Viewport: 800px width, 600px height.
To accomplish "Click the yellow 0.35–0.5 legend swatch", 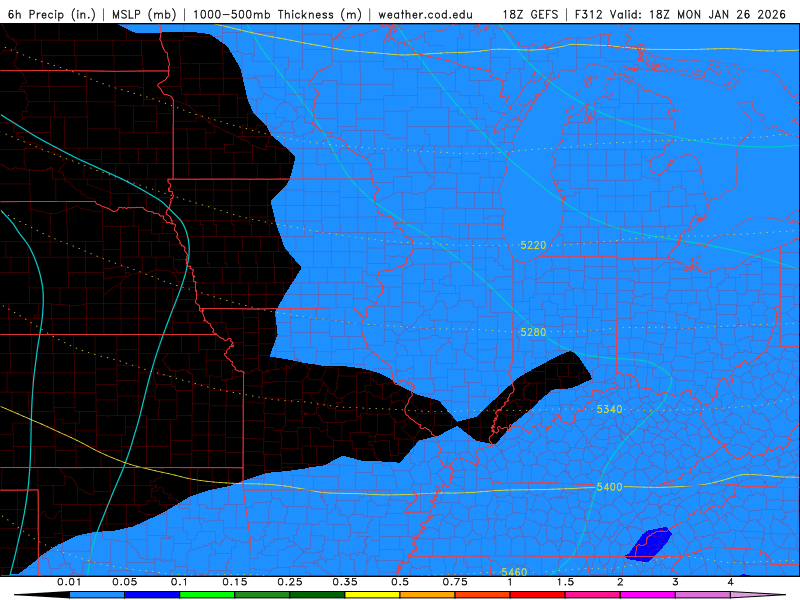I will pos(372,595).
